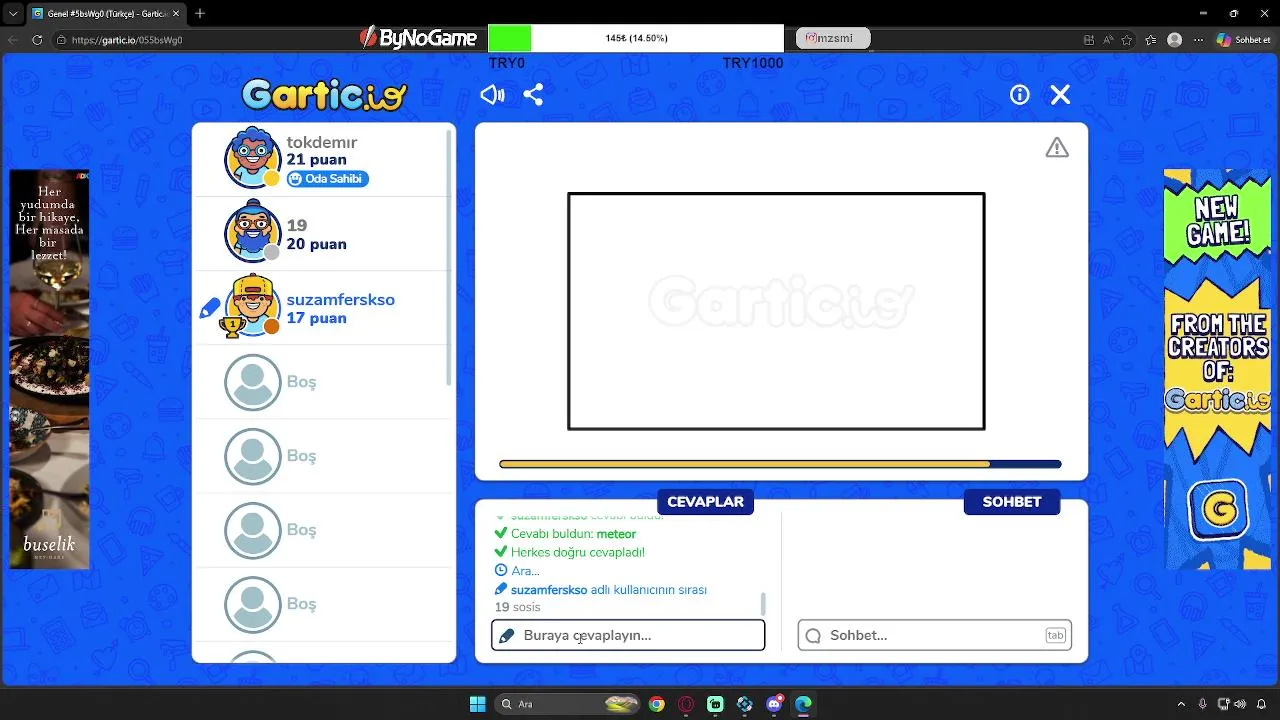
Task: Select player 19's avatar
Action: point(252,232)
